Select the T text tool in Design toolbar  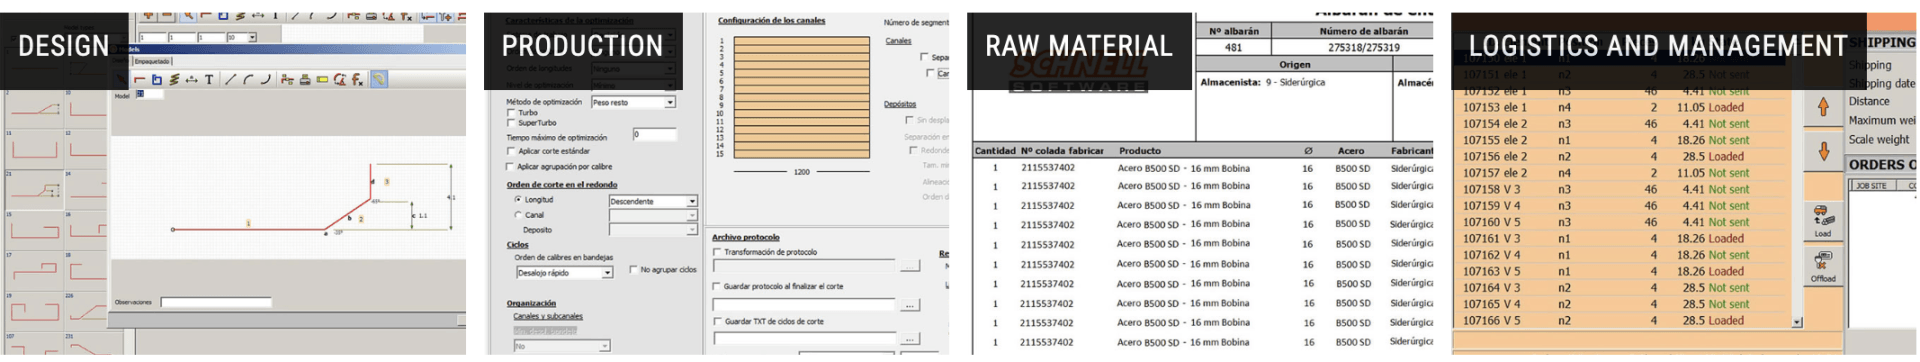pyautogui.click(x=209, y=80)
